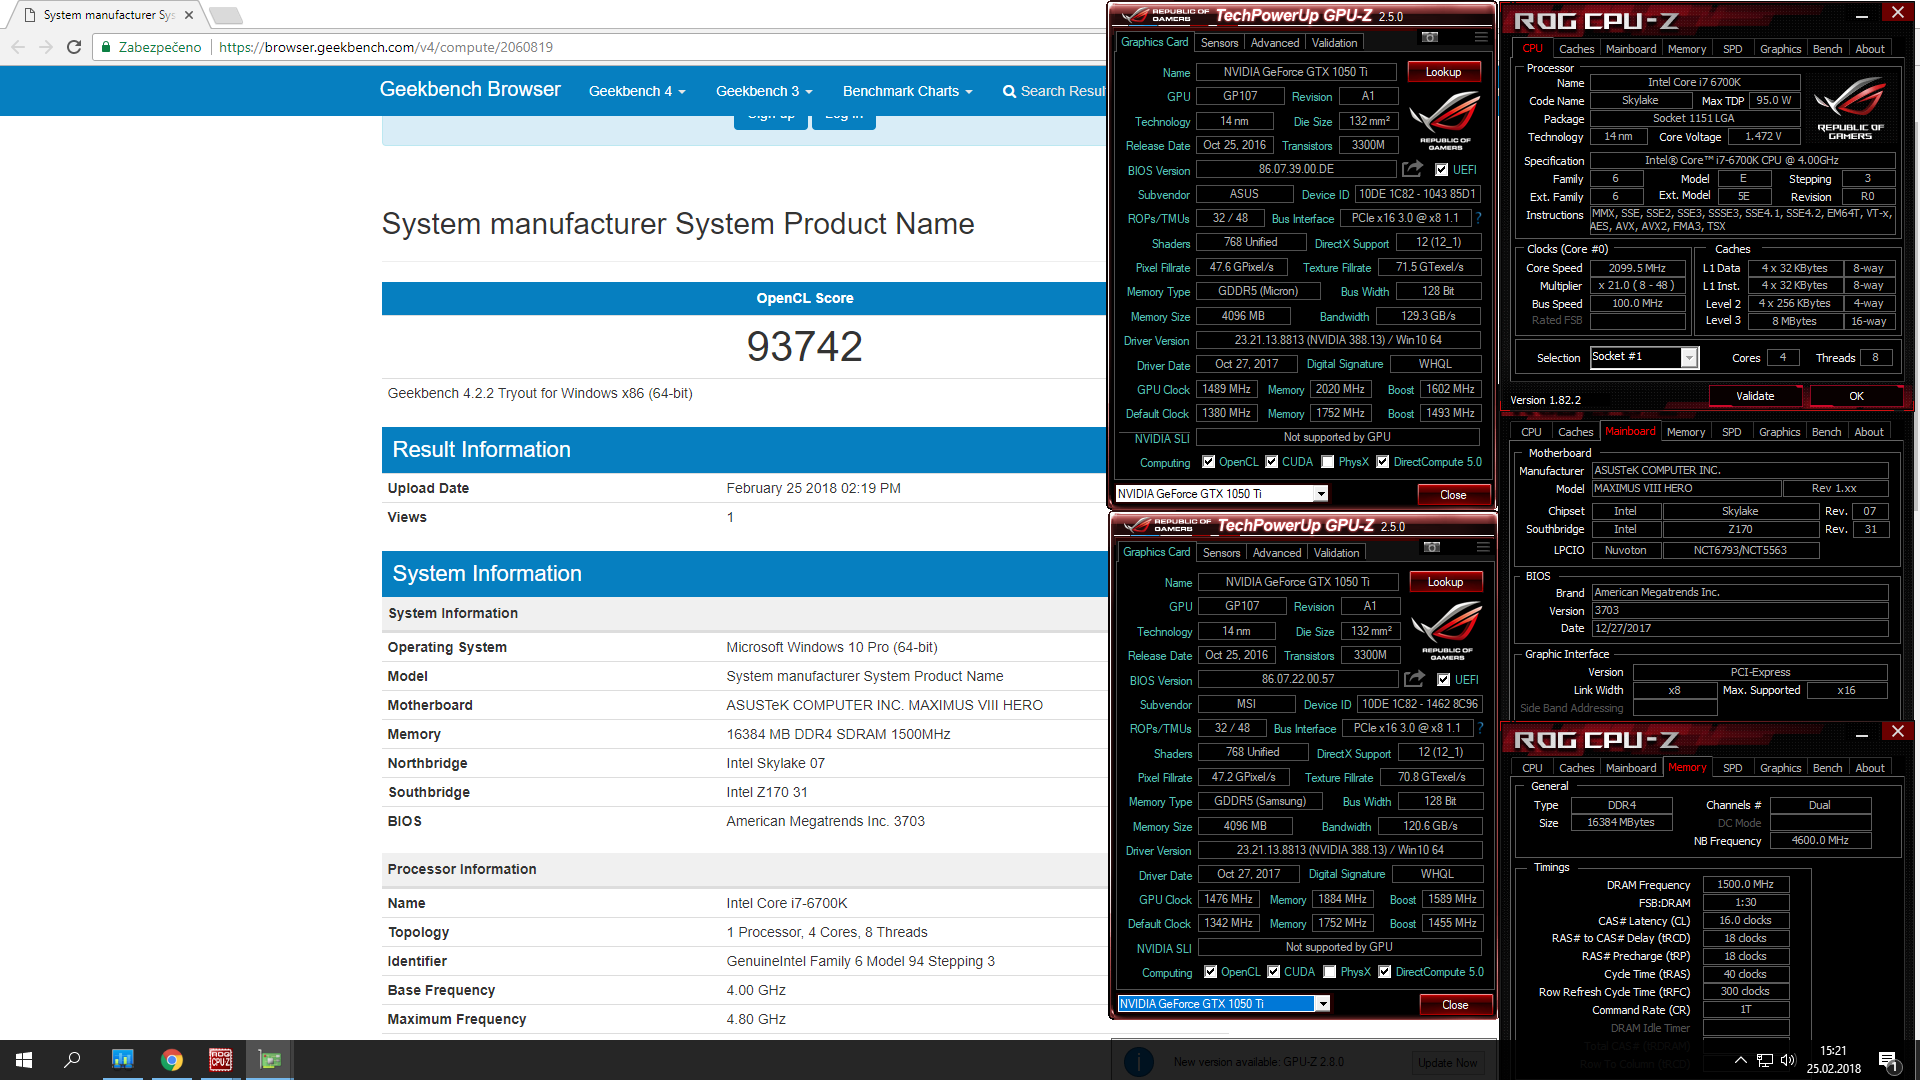The image size is (1920, 1080).
Task: Toggle PhysX checkbox in lower GPU-Z
Action: 1330,972
